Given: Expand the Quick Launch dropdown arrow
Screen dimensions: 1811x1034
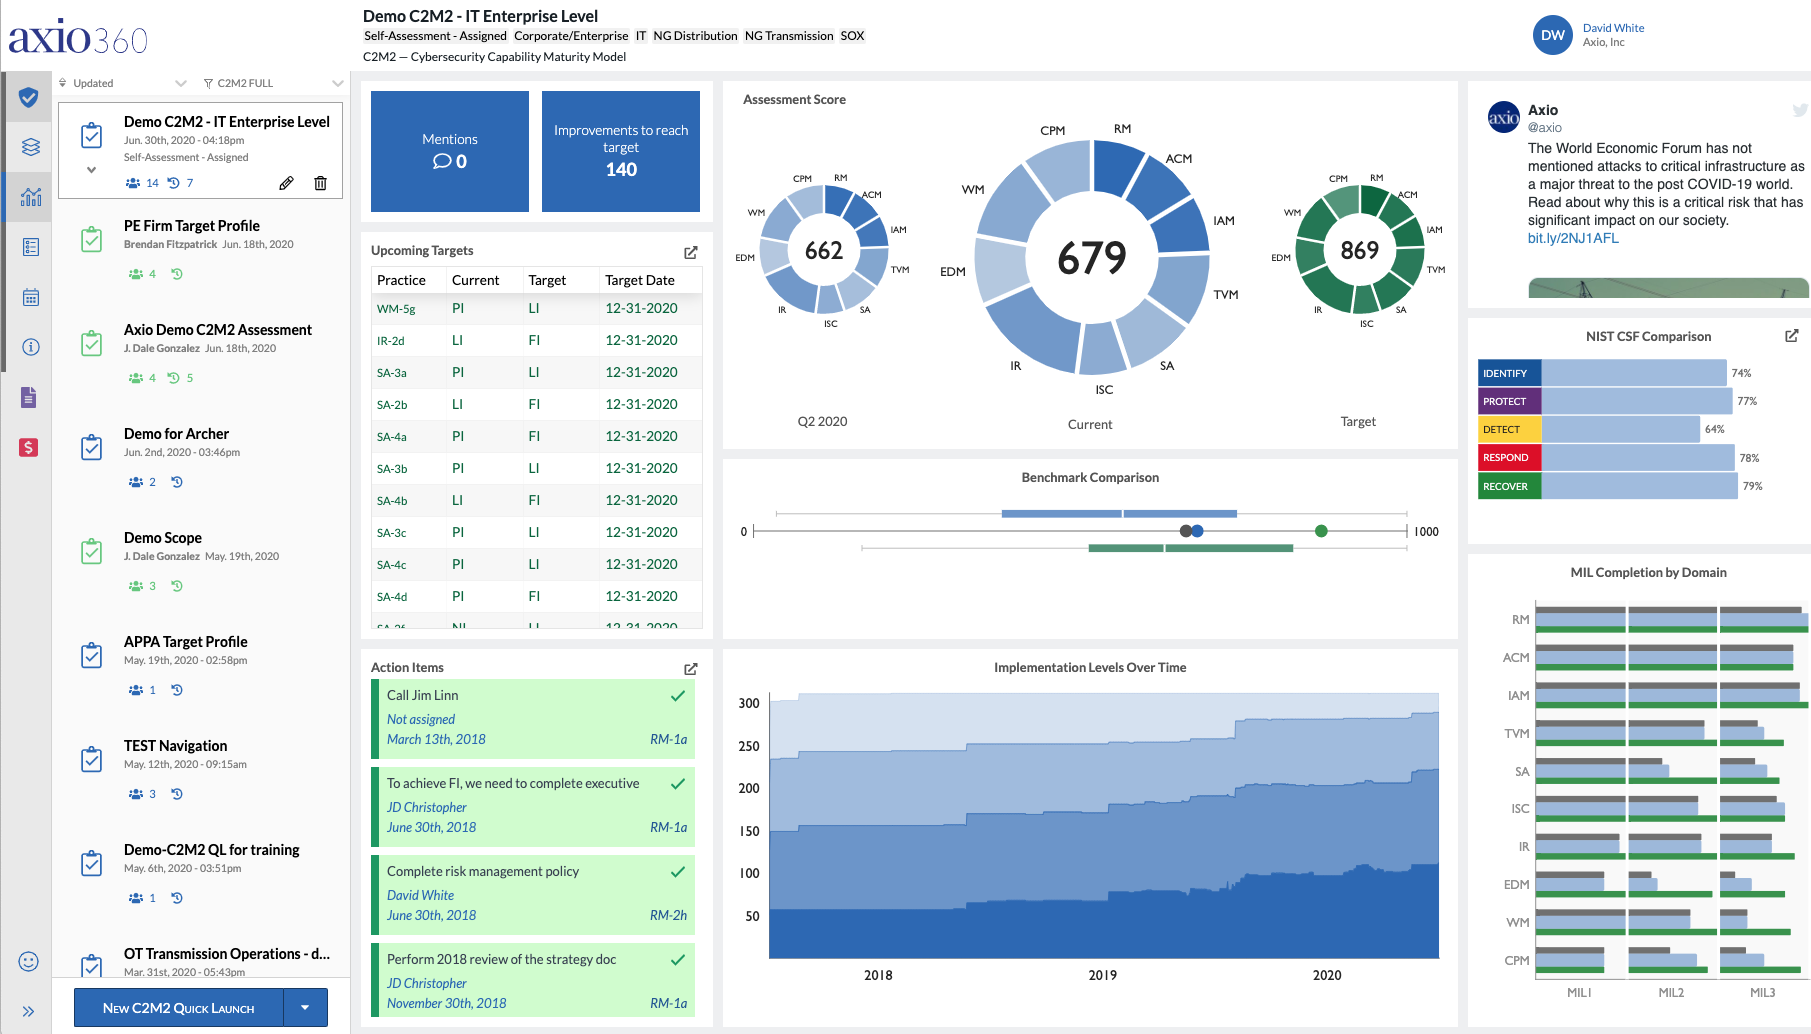Looking at the screenshot, I should (305, 1007).
